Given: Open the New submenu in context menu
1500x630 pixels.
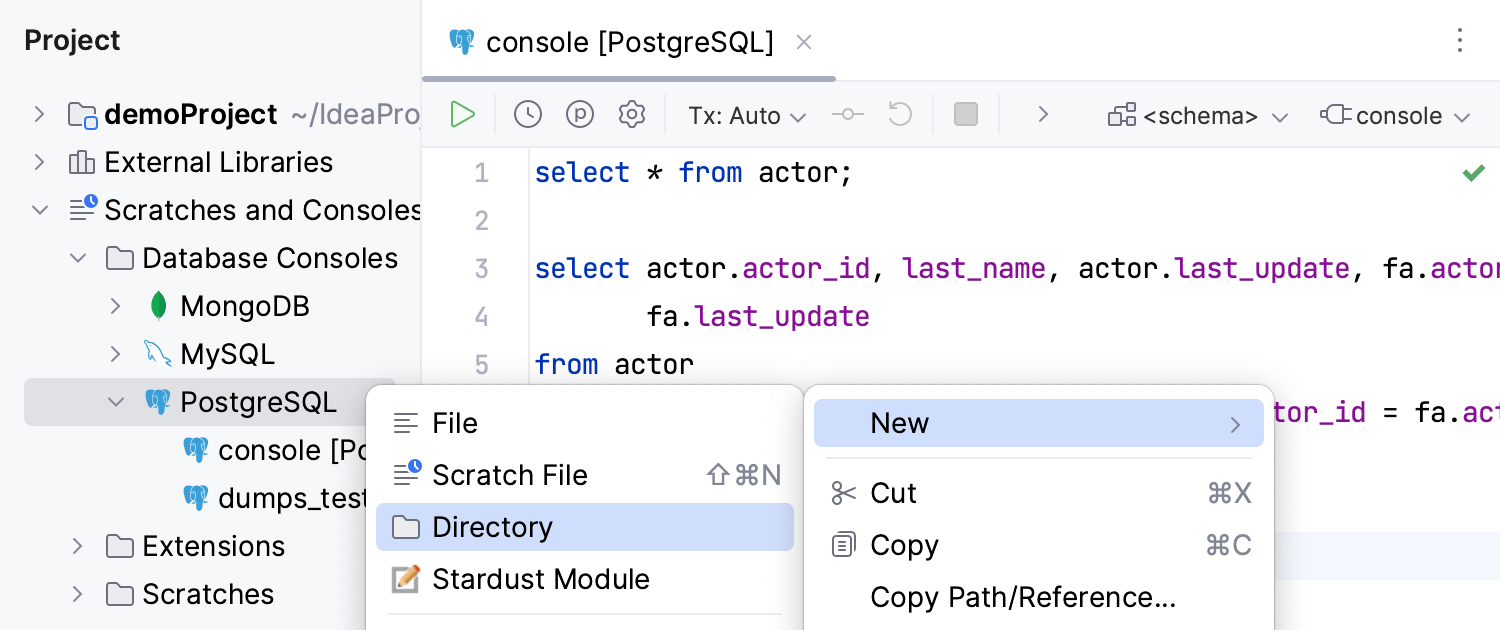Looking at the screenshot, I should (1039, 423).
